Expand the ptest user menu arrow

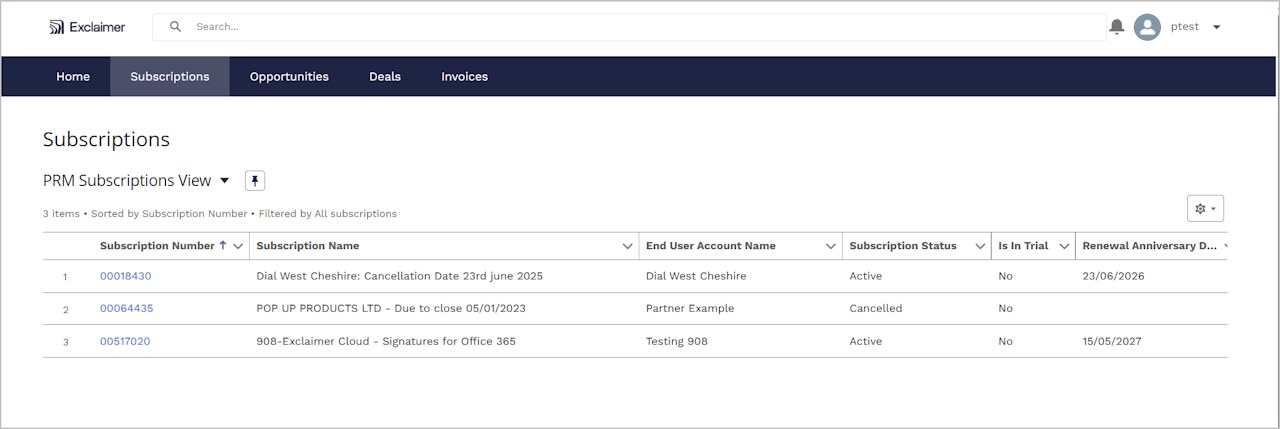1217,27
